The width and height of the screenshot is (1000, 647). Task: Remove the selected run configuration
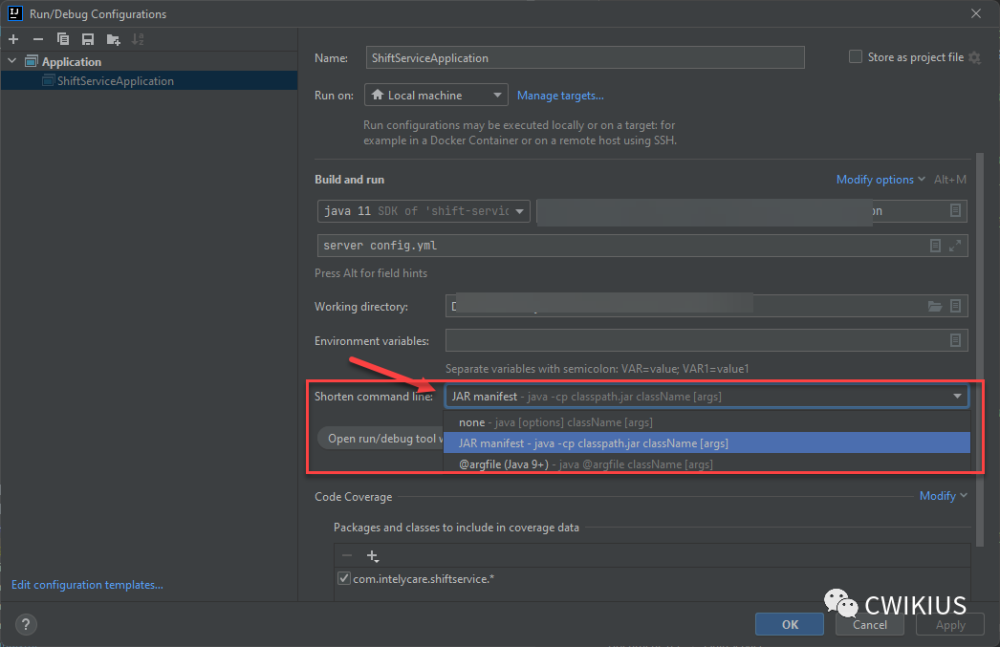pos(36,39)
